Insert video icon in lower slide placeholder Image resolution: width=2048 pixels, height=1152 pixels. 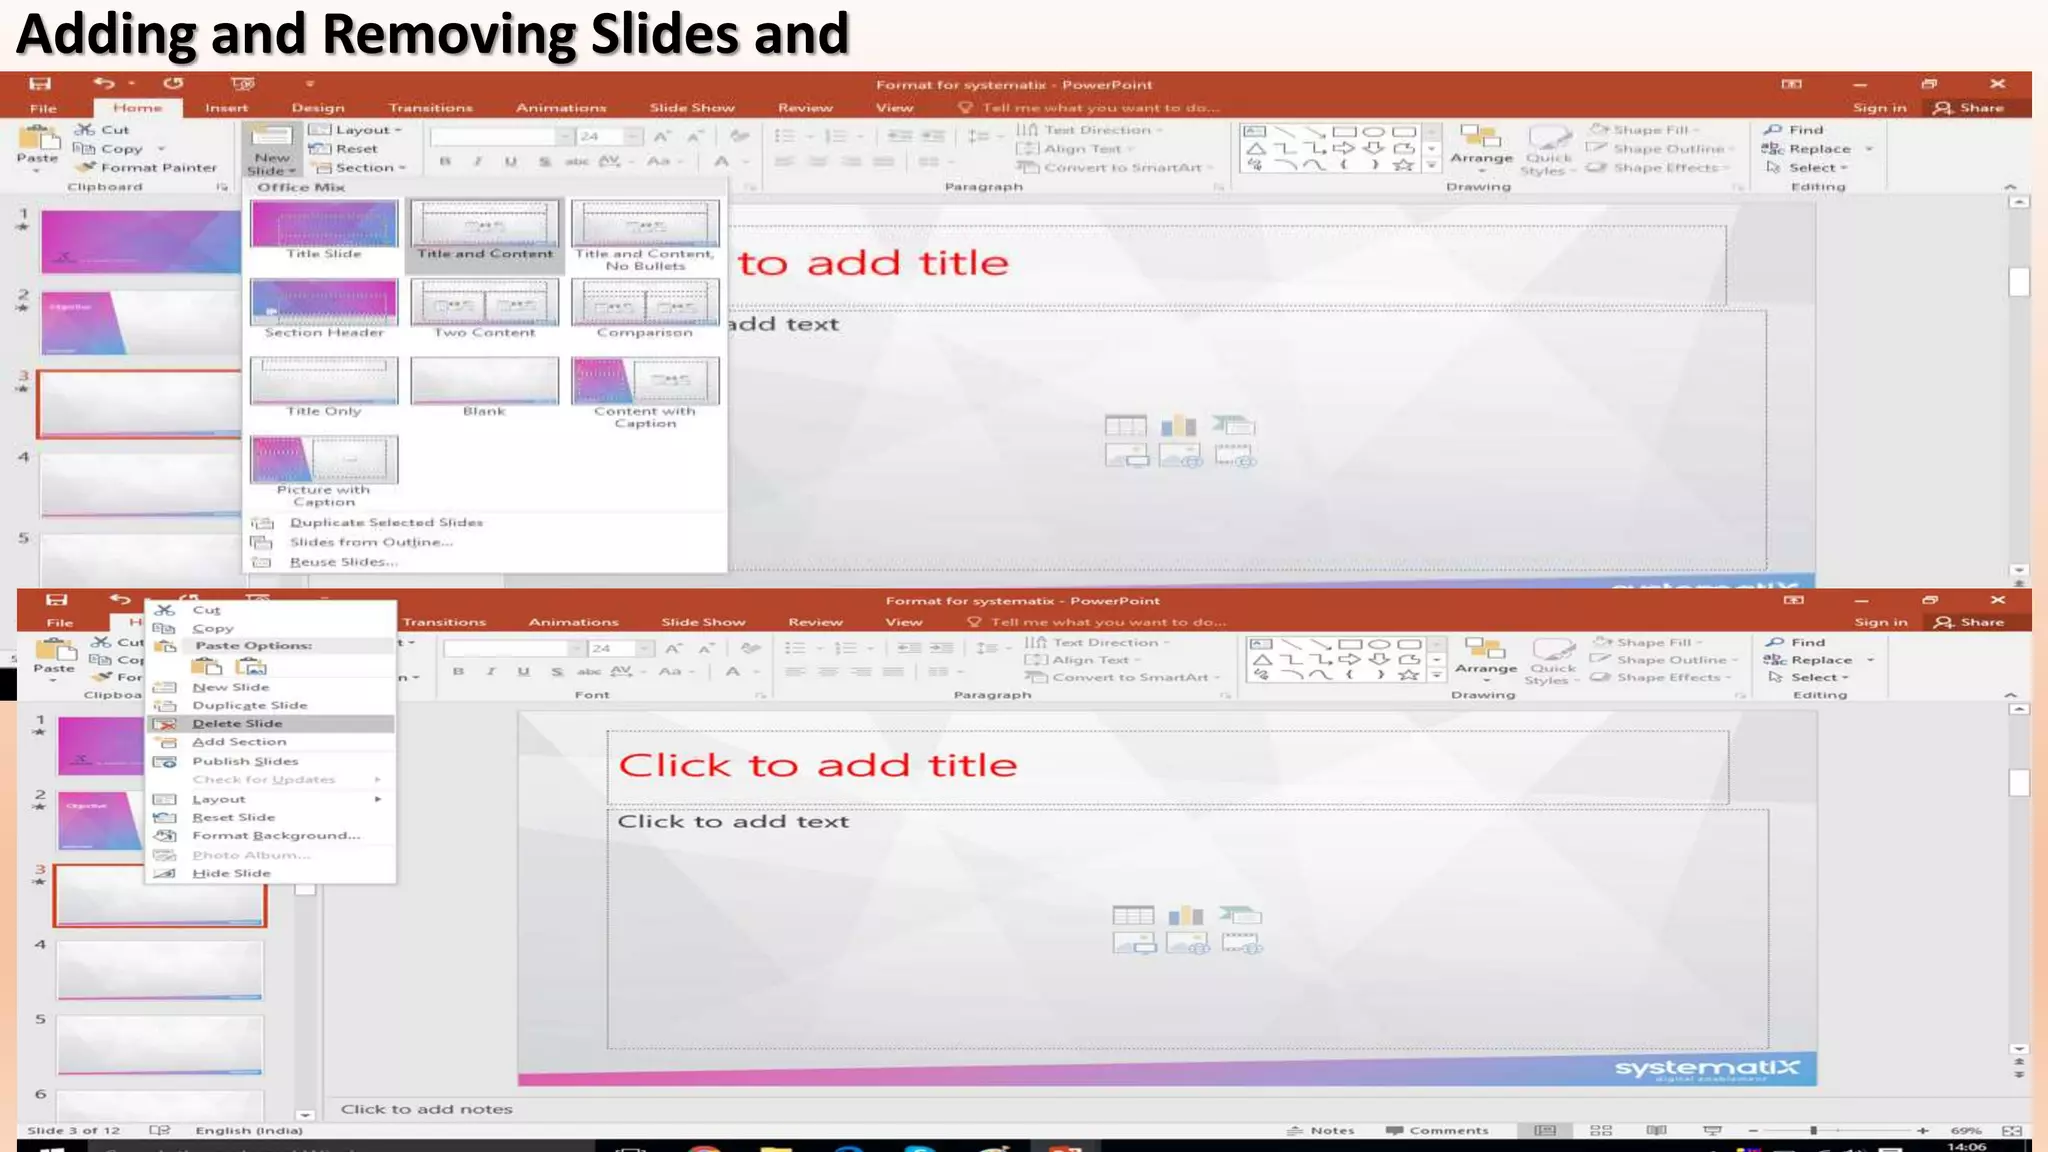1241,943
